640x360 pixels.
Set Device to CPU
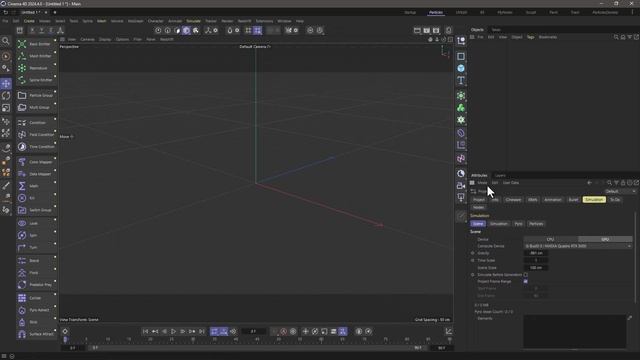tap(550, 239)
